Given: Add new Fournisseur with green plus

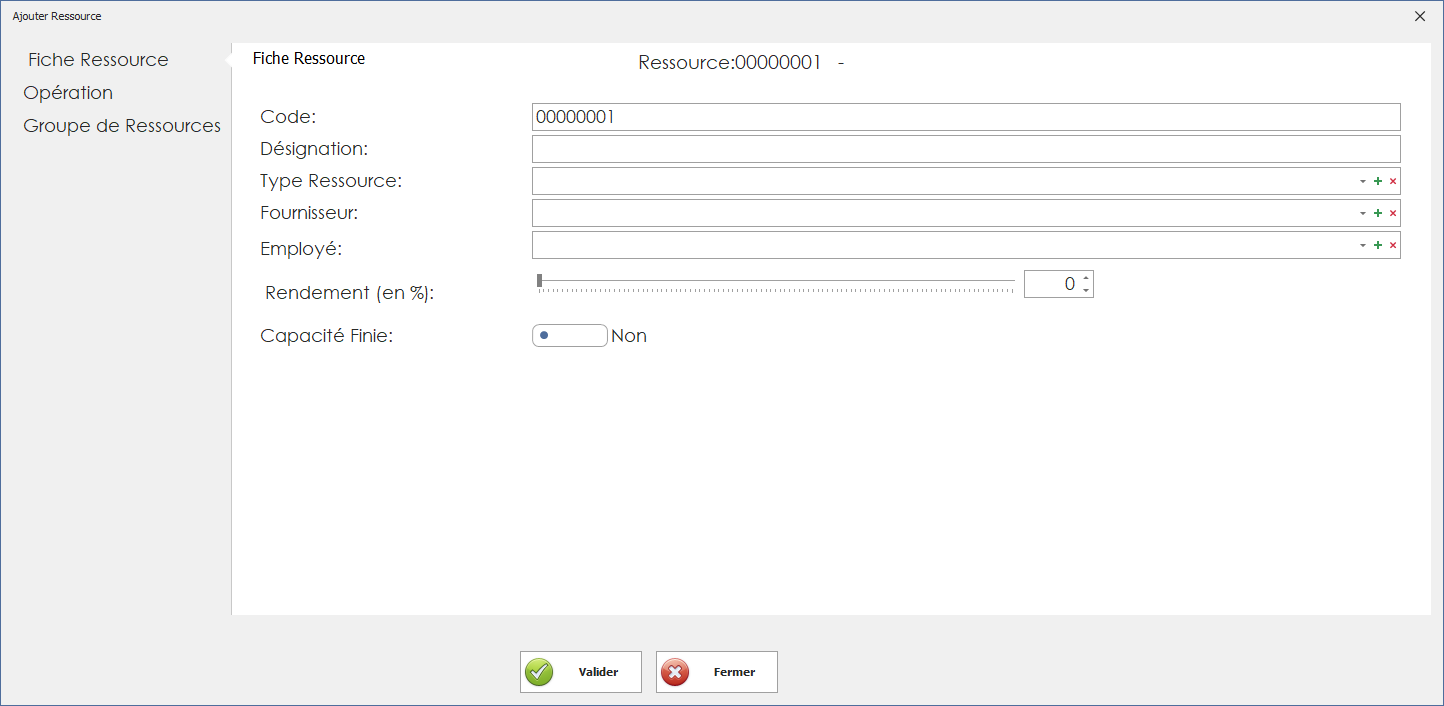Looking at the screenshot, I should coord(1378,214).
